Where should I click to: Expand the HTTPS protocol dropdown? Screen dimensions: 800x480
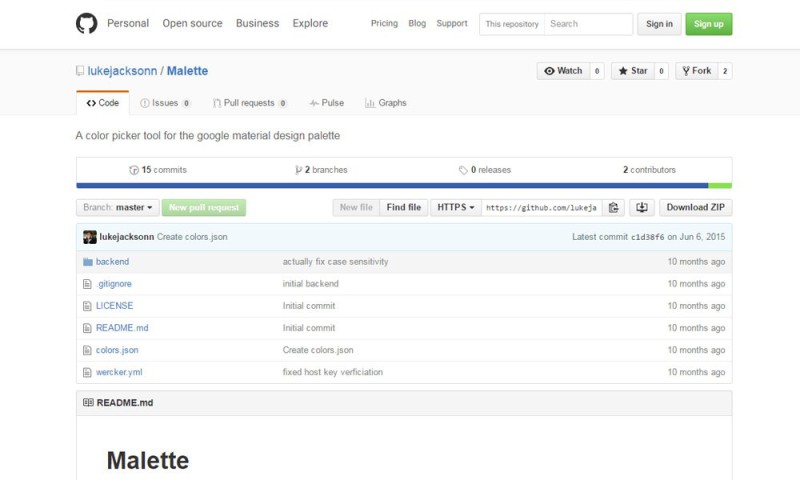coord(456,208)
